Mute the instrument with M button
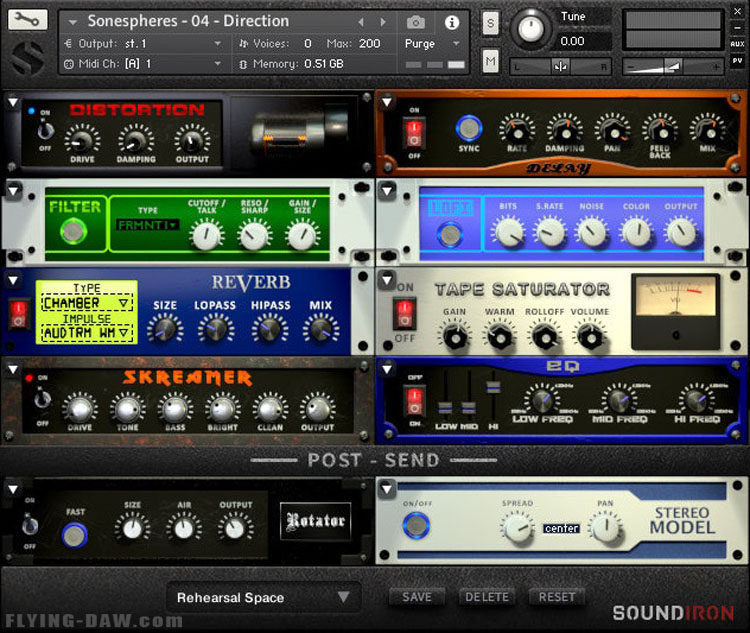Screen dimensions: 750x633 [x=490, y=61]
